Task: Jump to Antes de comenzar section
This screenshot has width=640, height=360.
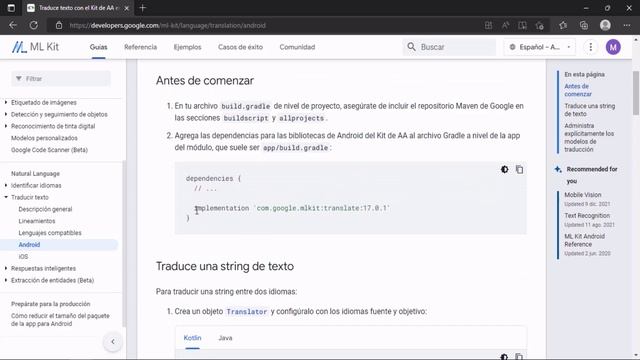Action: point(578,90)
